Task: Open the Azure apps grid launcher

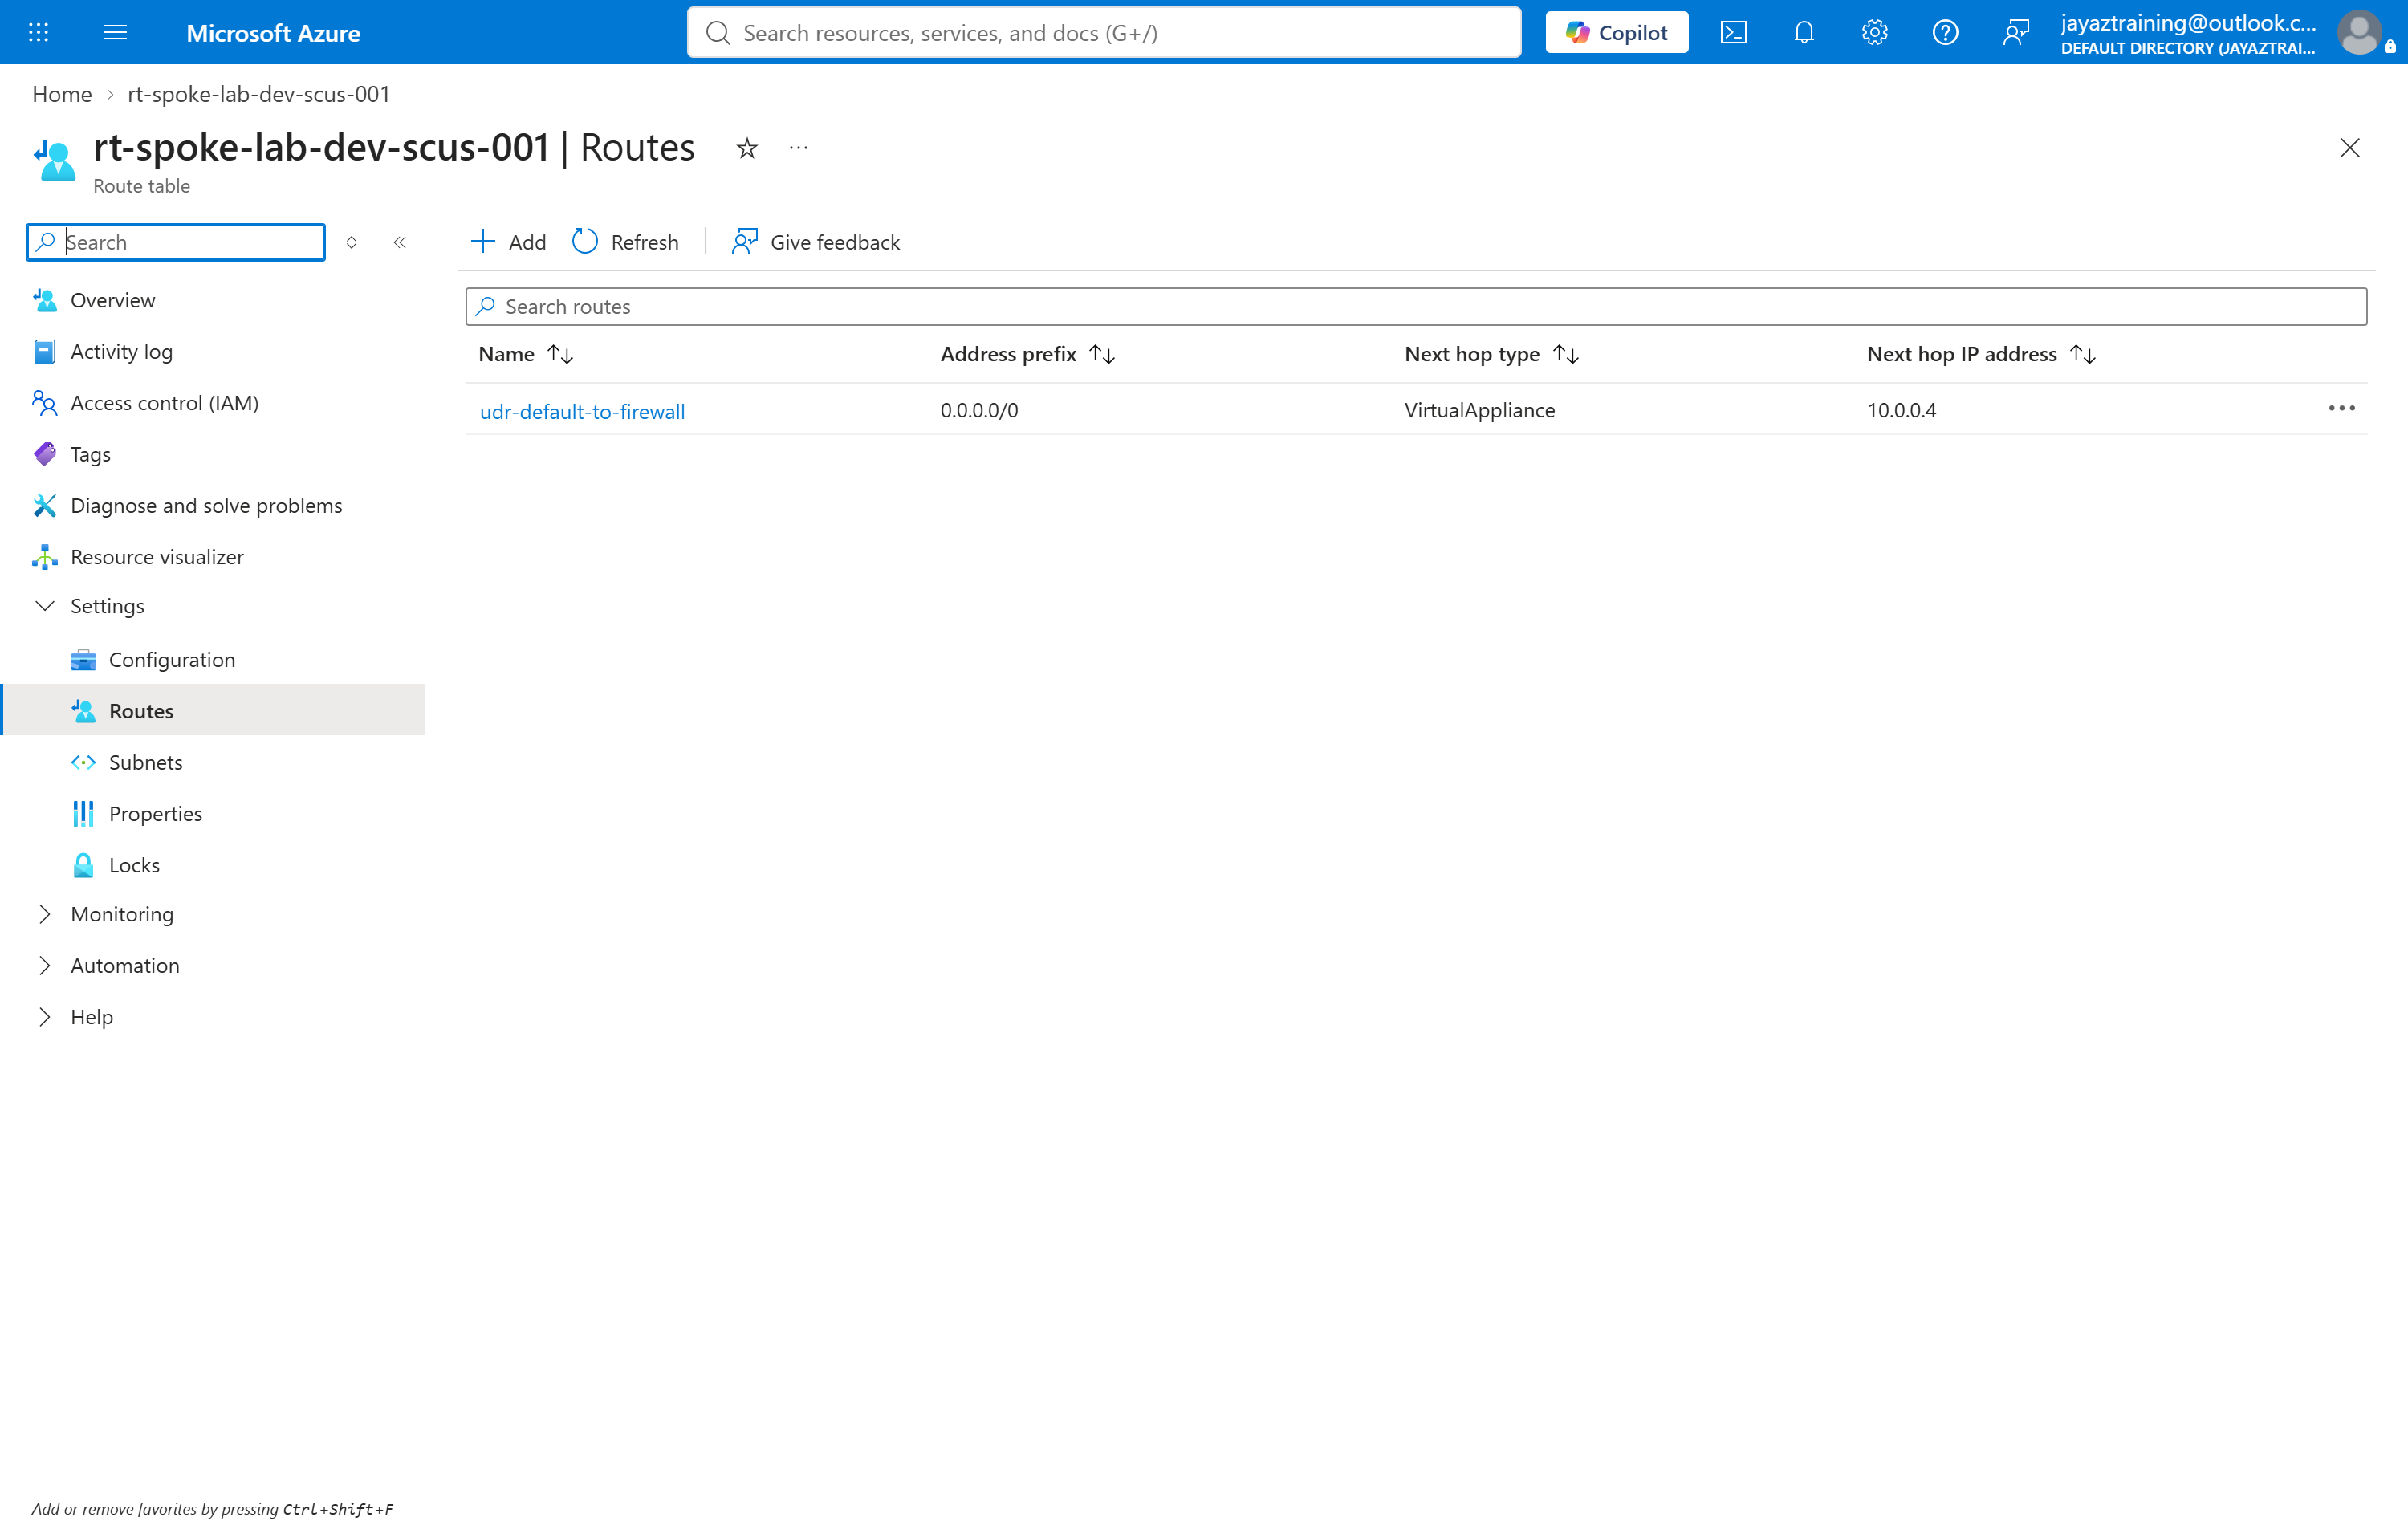Action: [x=38, y=32]
